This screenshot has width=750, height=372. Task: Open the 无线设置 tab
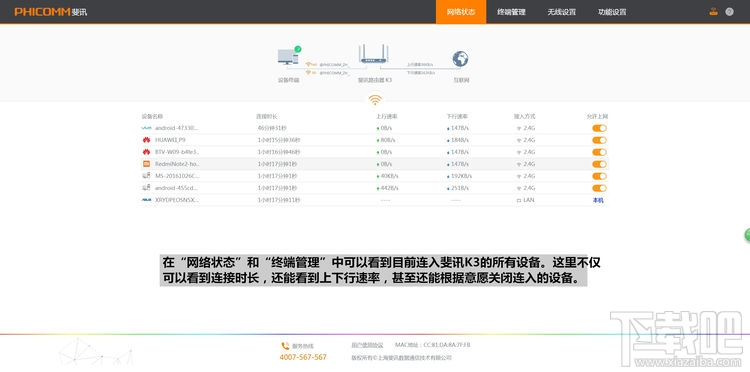coord(562,12)
